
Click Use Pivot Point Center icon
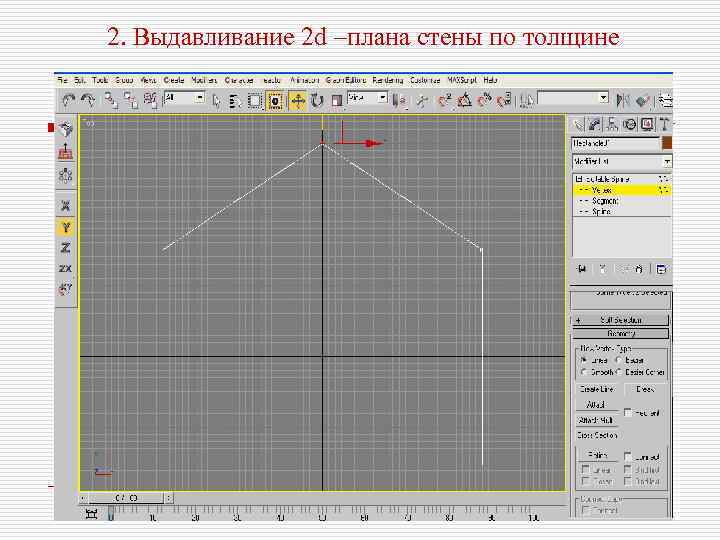(x=399, y=101)
